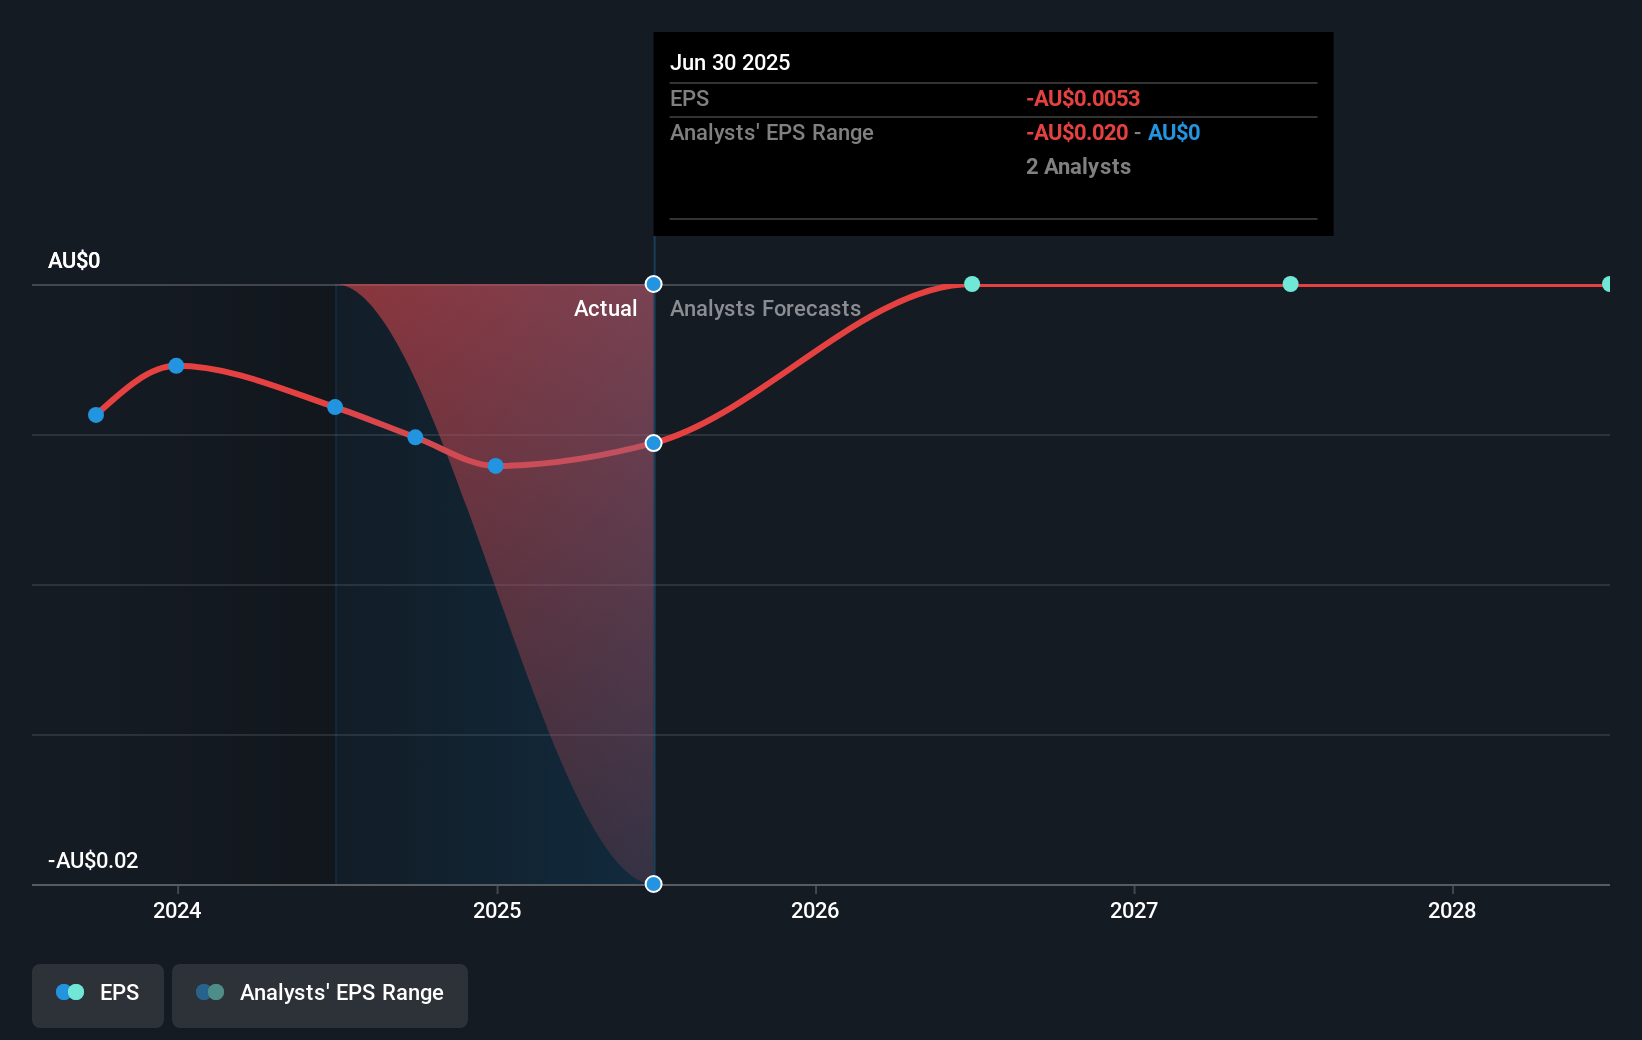Toggle the Analysts' EPS Range series visibility
This screenshot has width=1642, height=1040.
click(x=320, y=994)
